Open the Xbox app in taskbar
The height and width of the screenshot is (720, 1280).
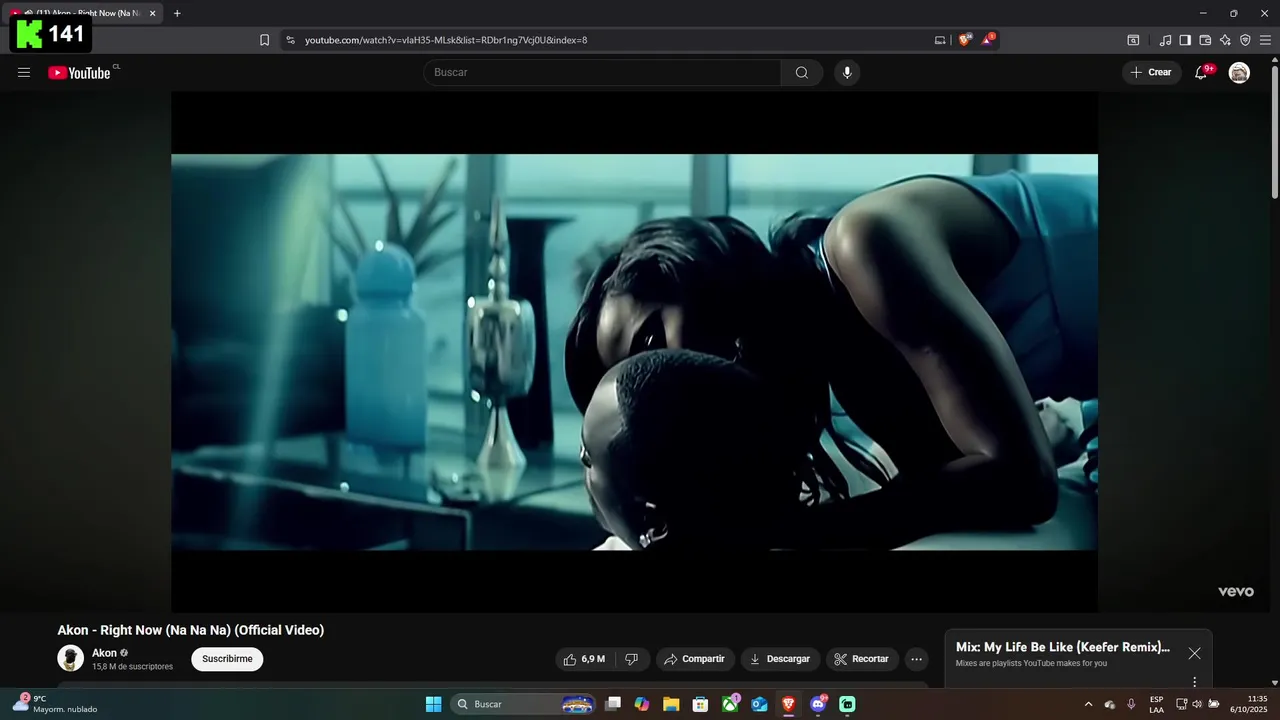[730, 704]
